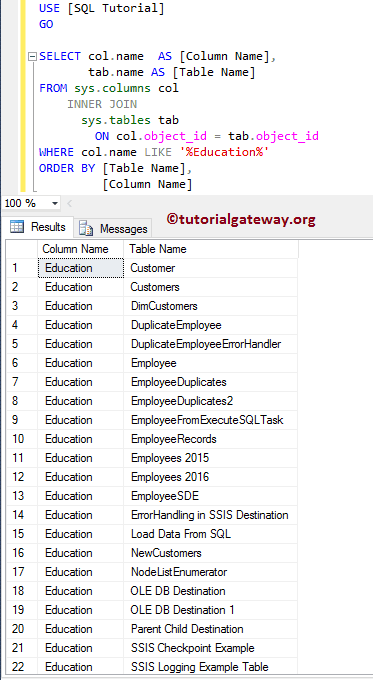Select ErrorHandling in SSIS Destination cell
Viewport: 373px width, 680px height.
(x=211, y=515)
